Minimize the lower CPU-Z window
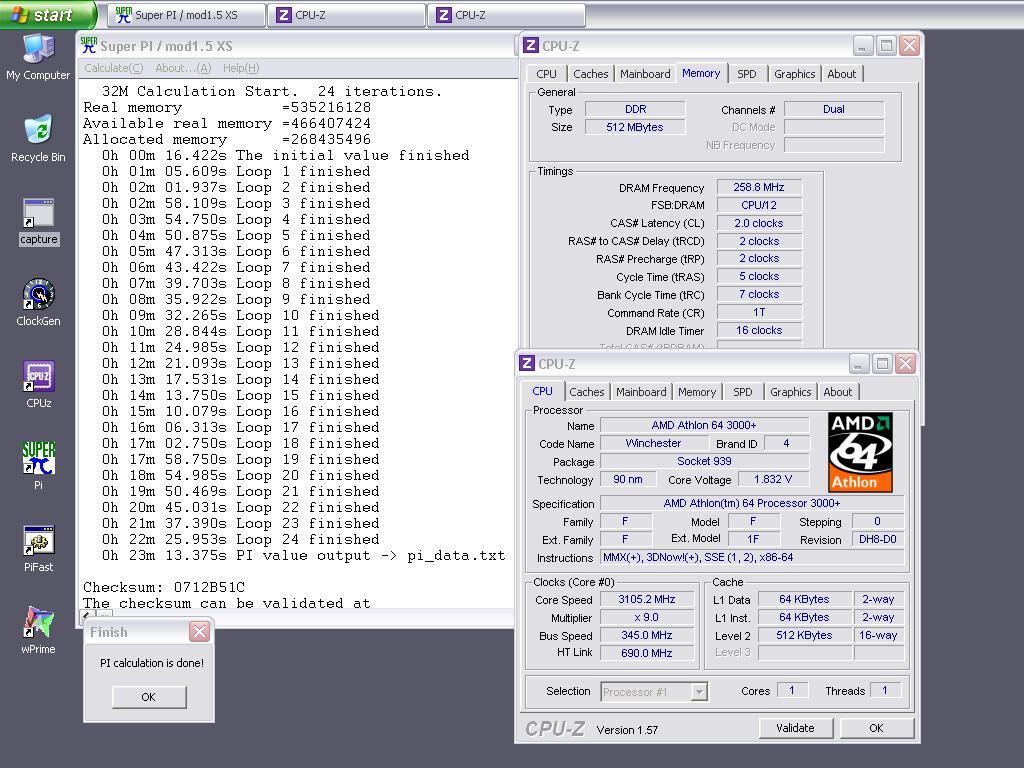Image resolution: width=1024 pixels, height=768 pixels. (x=859, y=364)
